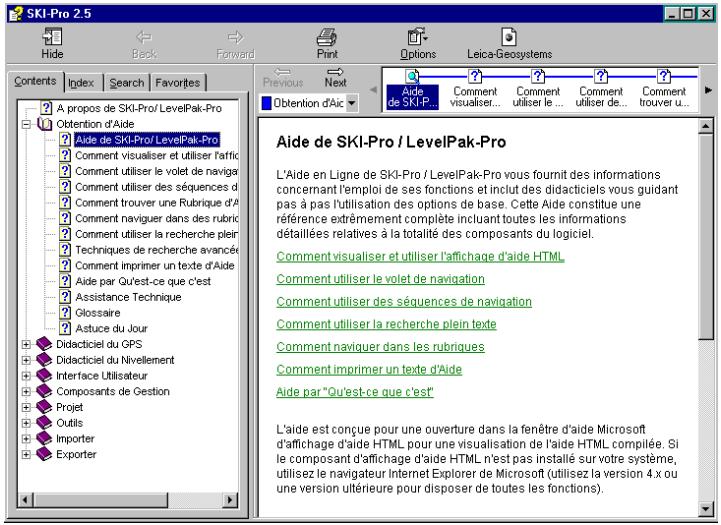
Task: Go to Previous topic arrow
Action: 282,72
